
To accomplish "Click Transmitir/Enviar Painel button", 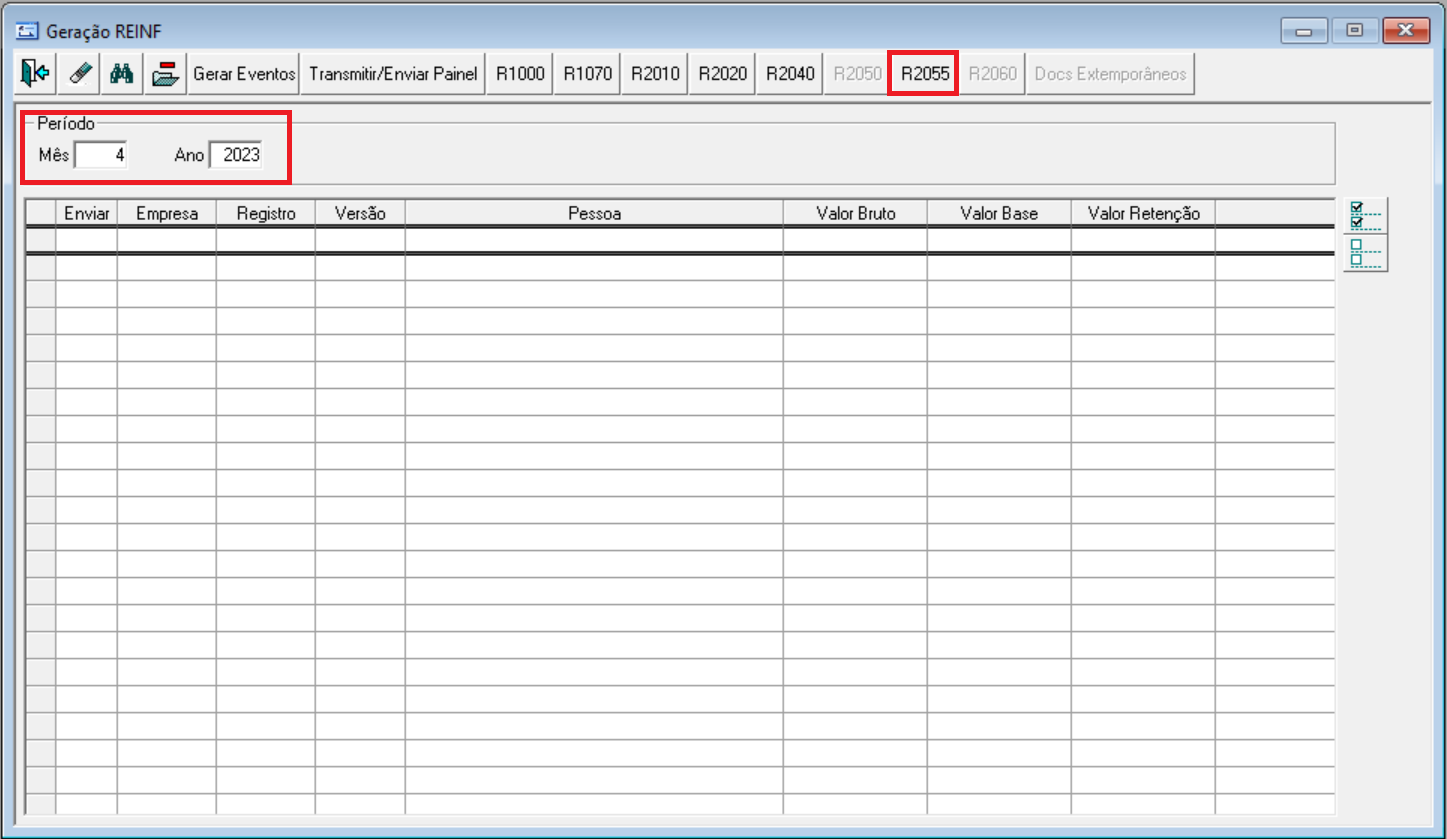I will pos(393,74).
